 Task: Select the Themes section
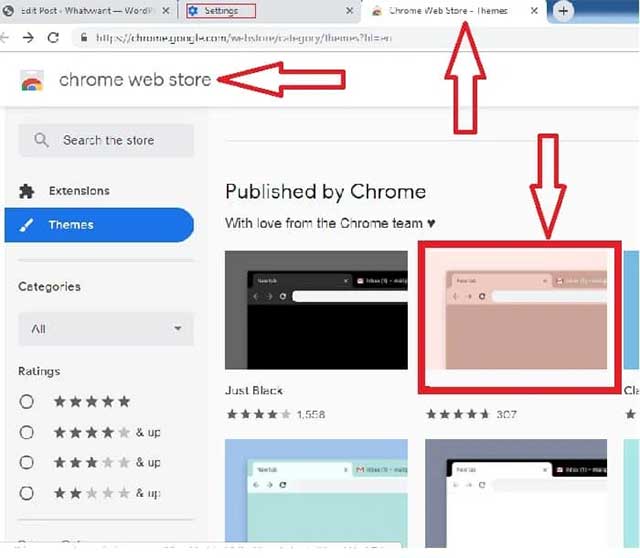coord(99,225)
